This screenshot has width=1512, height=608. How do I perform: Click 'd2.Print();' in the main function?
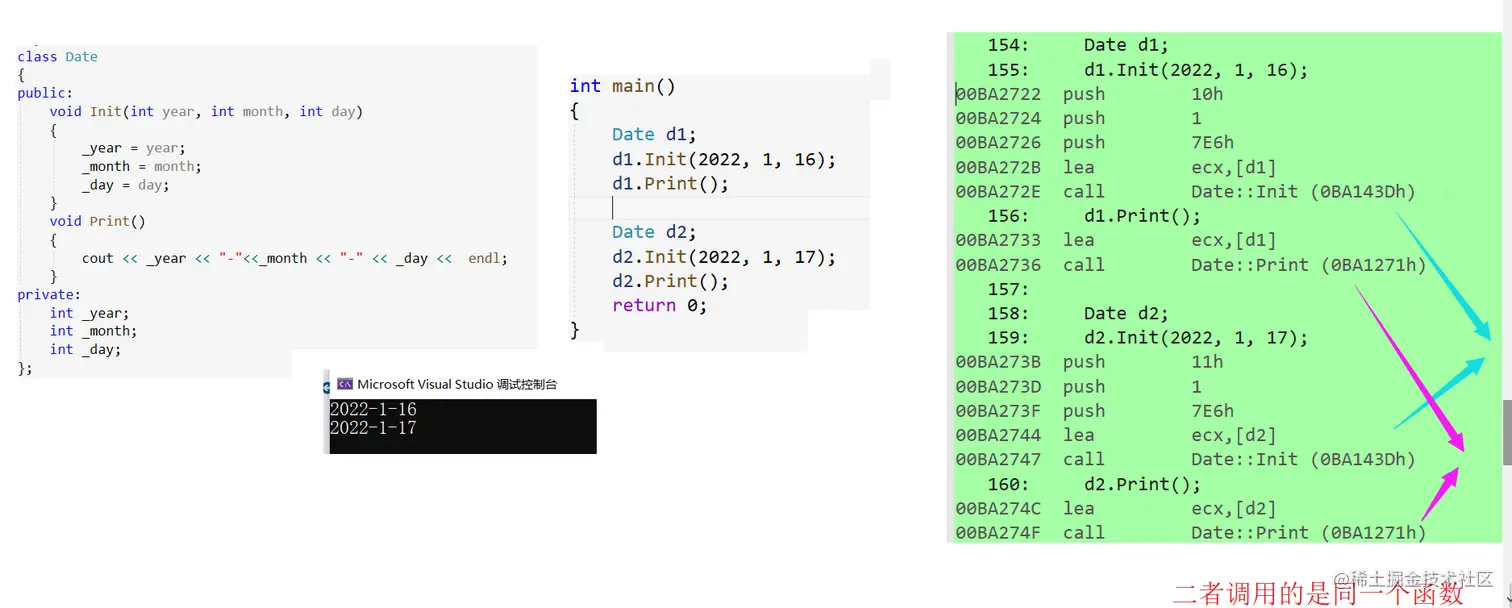coord(671,281)
